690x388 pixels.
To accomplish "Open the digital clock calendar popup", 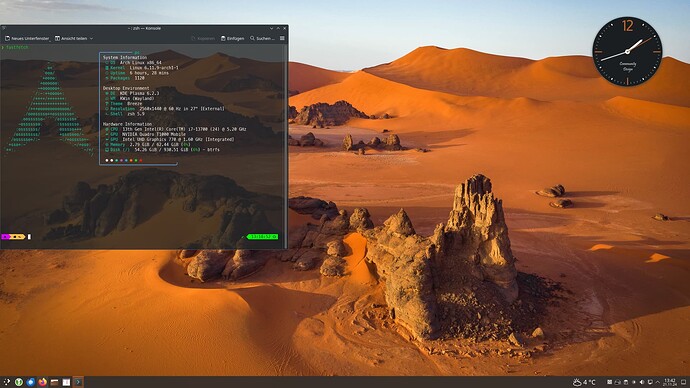I will (x=670, y=382).
